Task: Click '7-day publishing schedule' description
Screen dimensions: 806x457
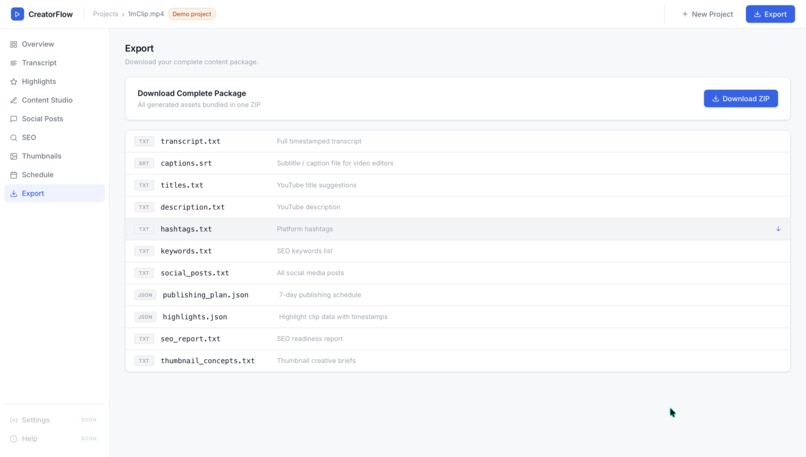Action: coord(320,295)
